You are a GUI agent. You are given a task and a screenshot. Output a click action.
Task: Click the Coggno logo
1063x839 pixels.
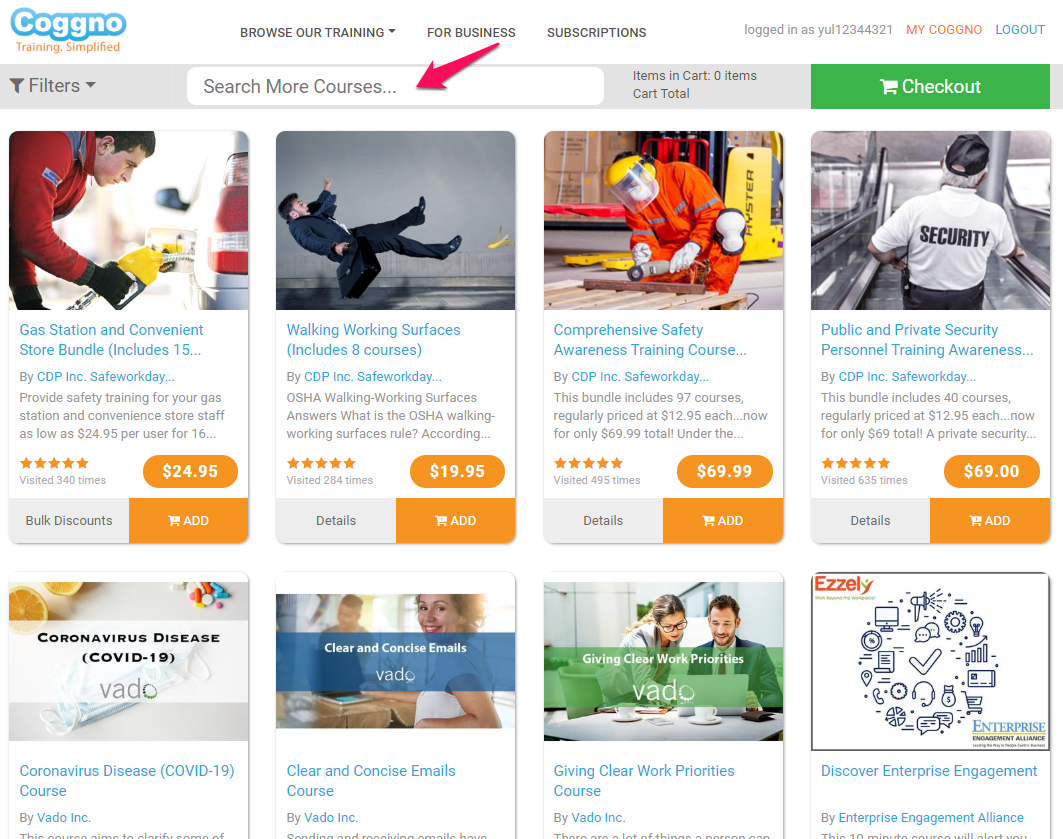(x=68, y=30)
